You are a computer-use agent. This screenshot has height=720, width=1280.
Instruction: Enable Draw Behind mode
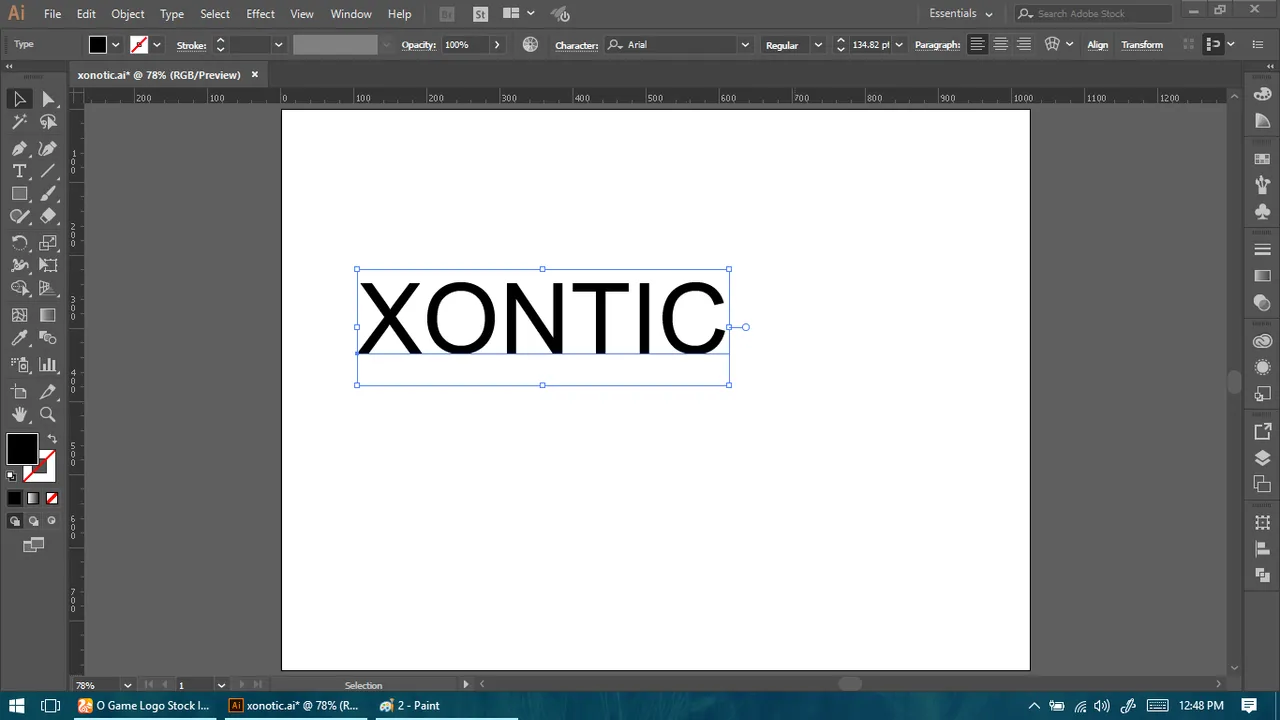pos(33,521)
